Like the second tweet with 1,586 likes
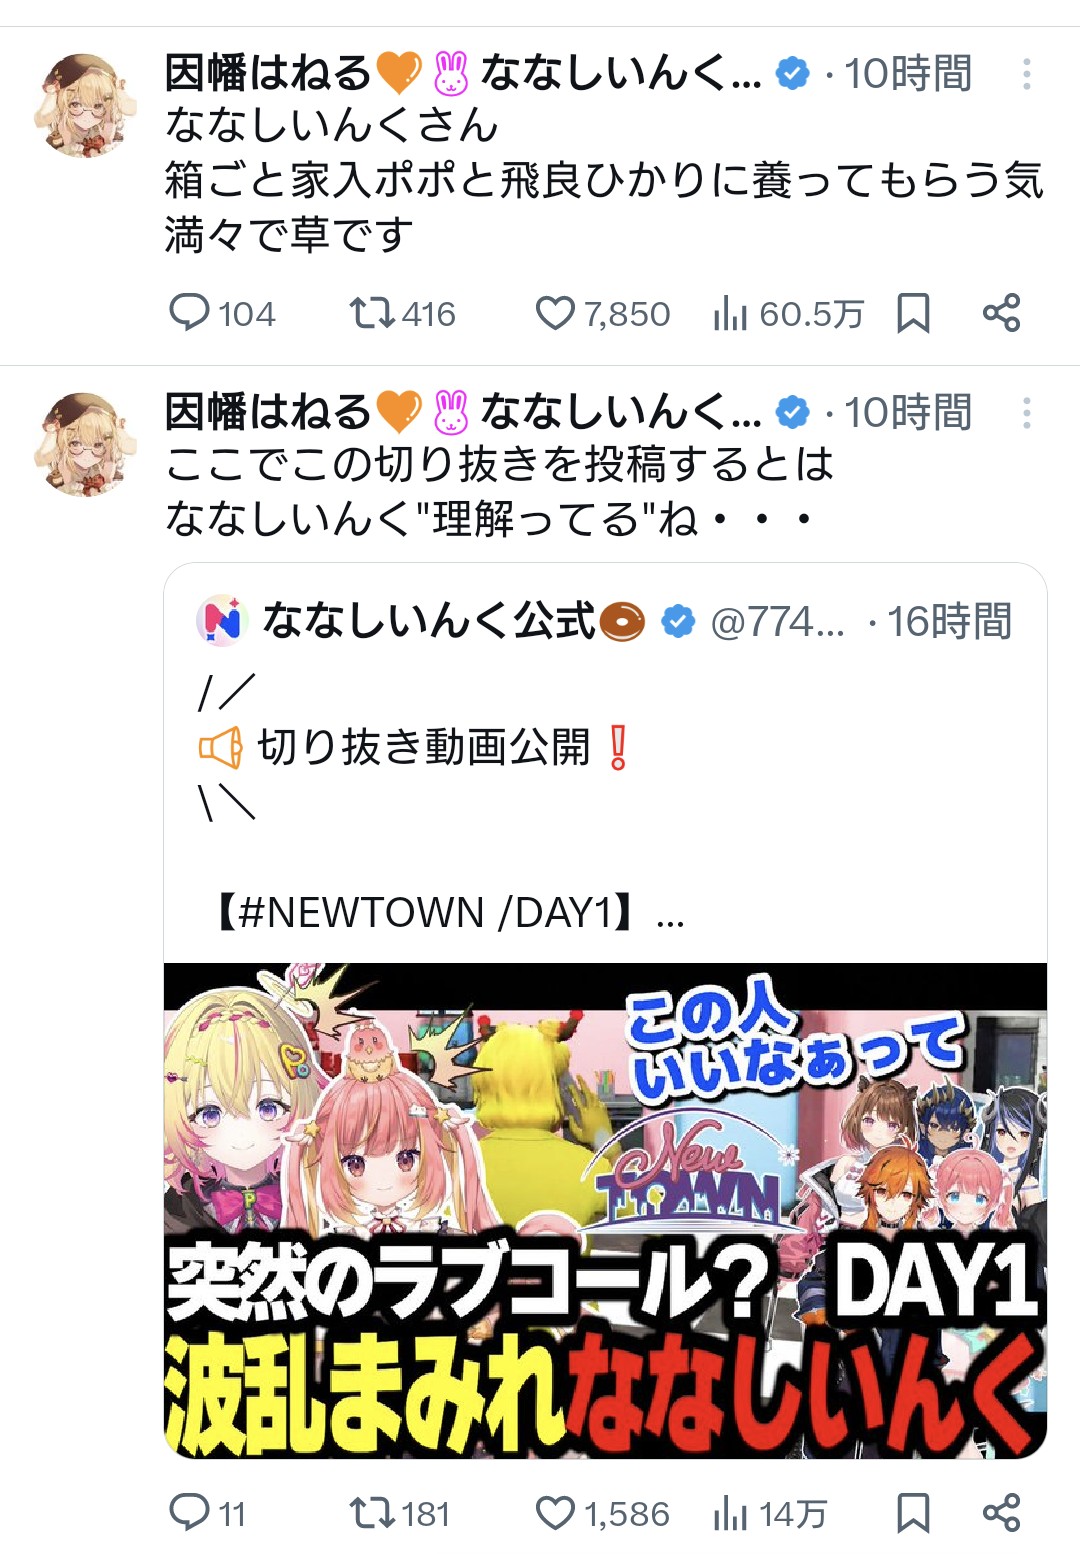 click(602, 1513)
